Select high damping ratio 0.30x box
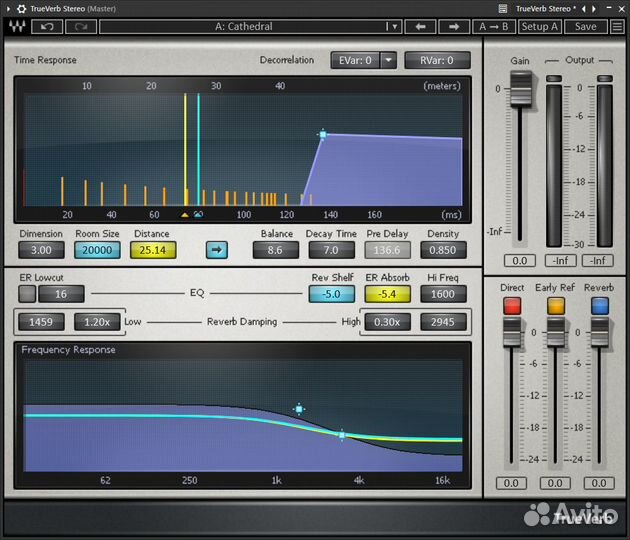The image size is (630, 540). tap(387, 322)
